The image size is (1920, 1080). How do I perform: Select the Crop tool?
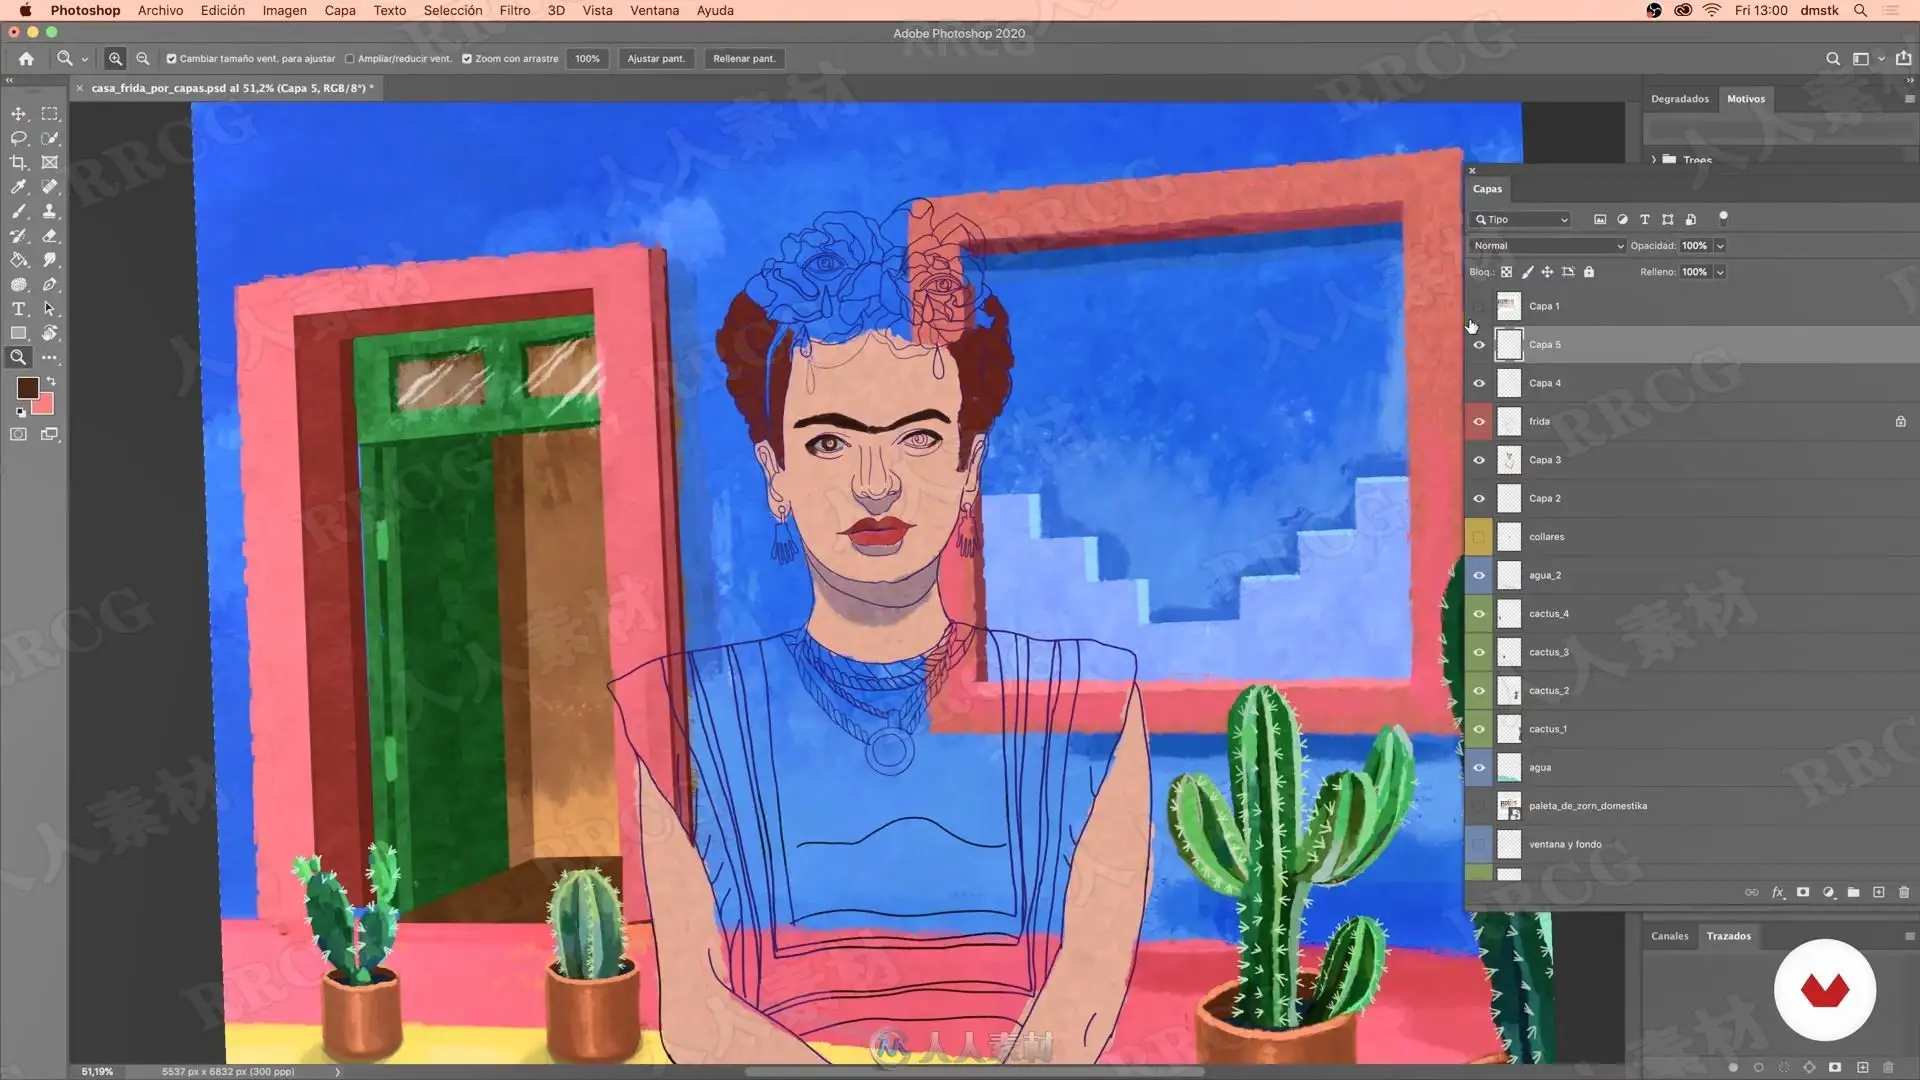click(18, 162)
